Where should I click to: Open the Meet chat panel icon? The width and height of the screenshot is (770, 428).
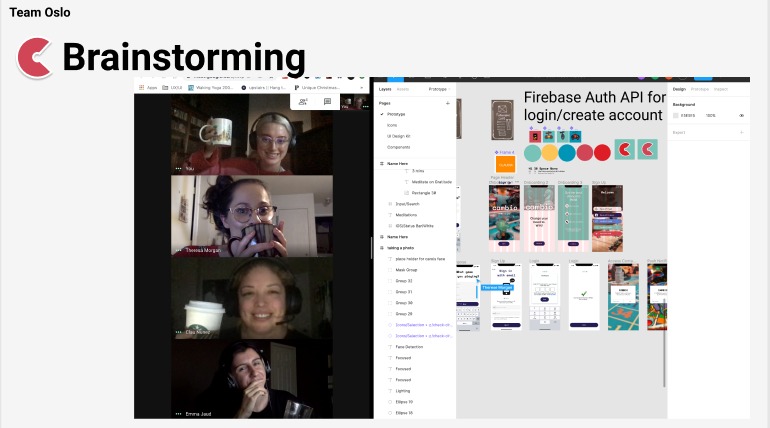click(x=327, y=102)
